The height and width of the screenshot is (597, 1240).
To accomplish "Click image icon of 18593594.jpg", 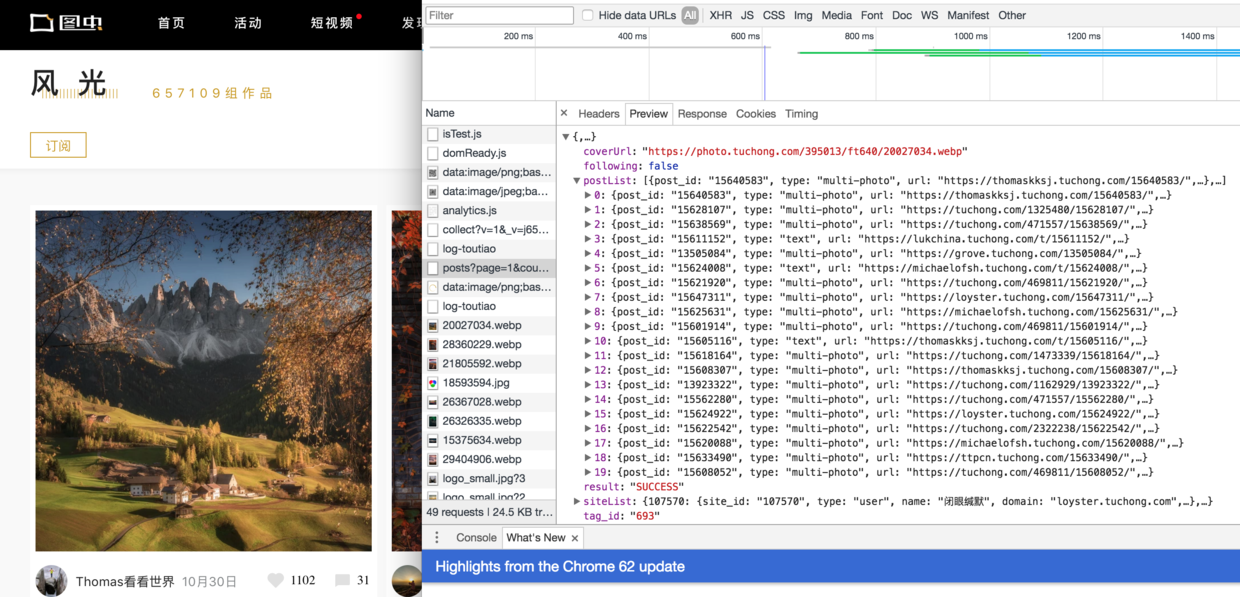I will pos(433,383).
